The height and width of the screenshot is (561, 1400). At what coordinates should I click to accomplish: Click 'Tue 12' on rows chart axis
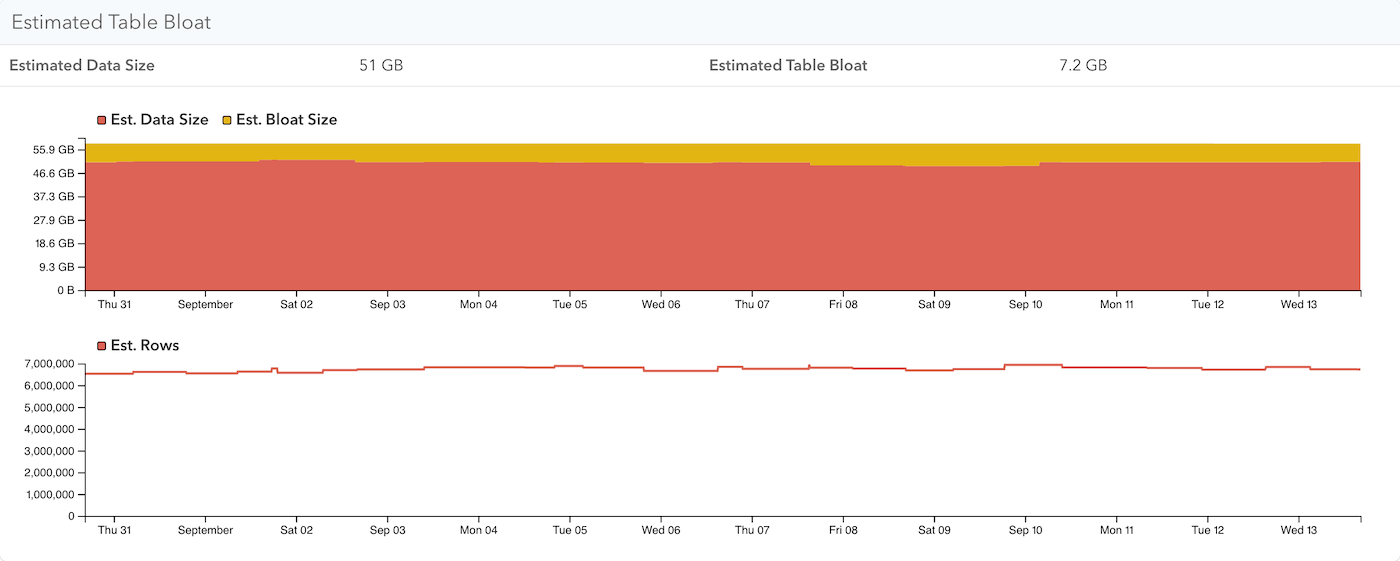tap(1207, 531)
